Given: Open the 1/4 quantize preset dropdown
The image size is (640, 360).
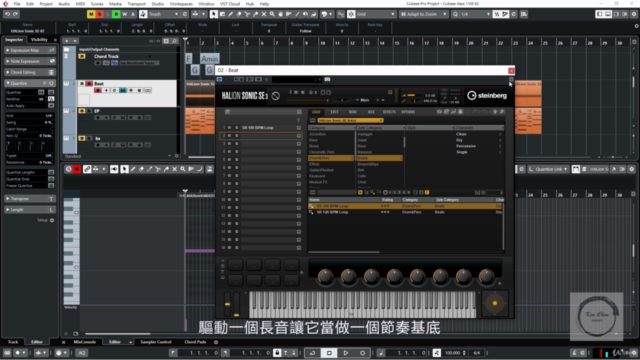Looking at the screenshot, I should [x=475, y=14].
